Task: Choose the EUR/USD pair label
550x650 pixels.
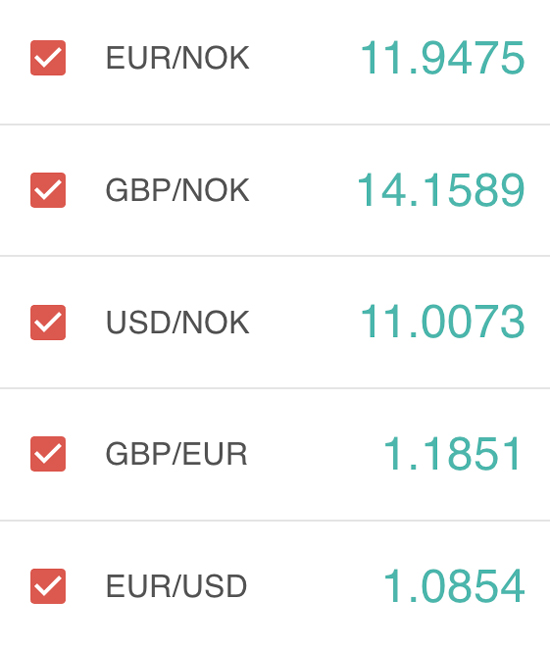Action: pyautogui.click(x=177, y=586)
